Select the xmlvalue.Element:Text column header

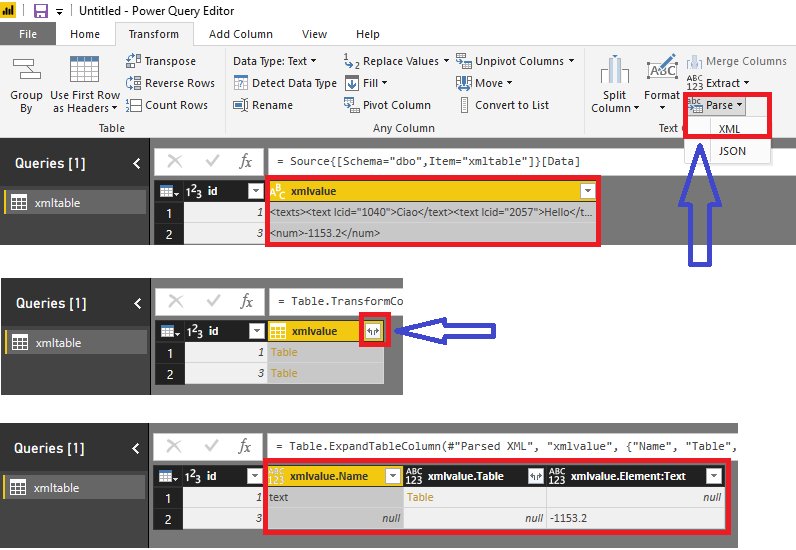coord(635,476)
